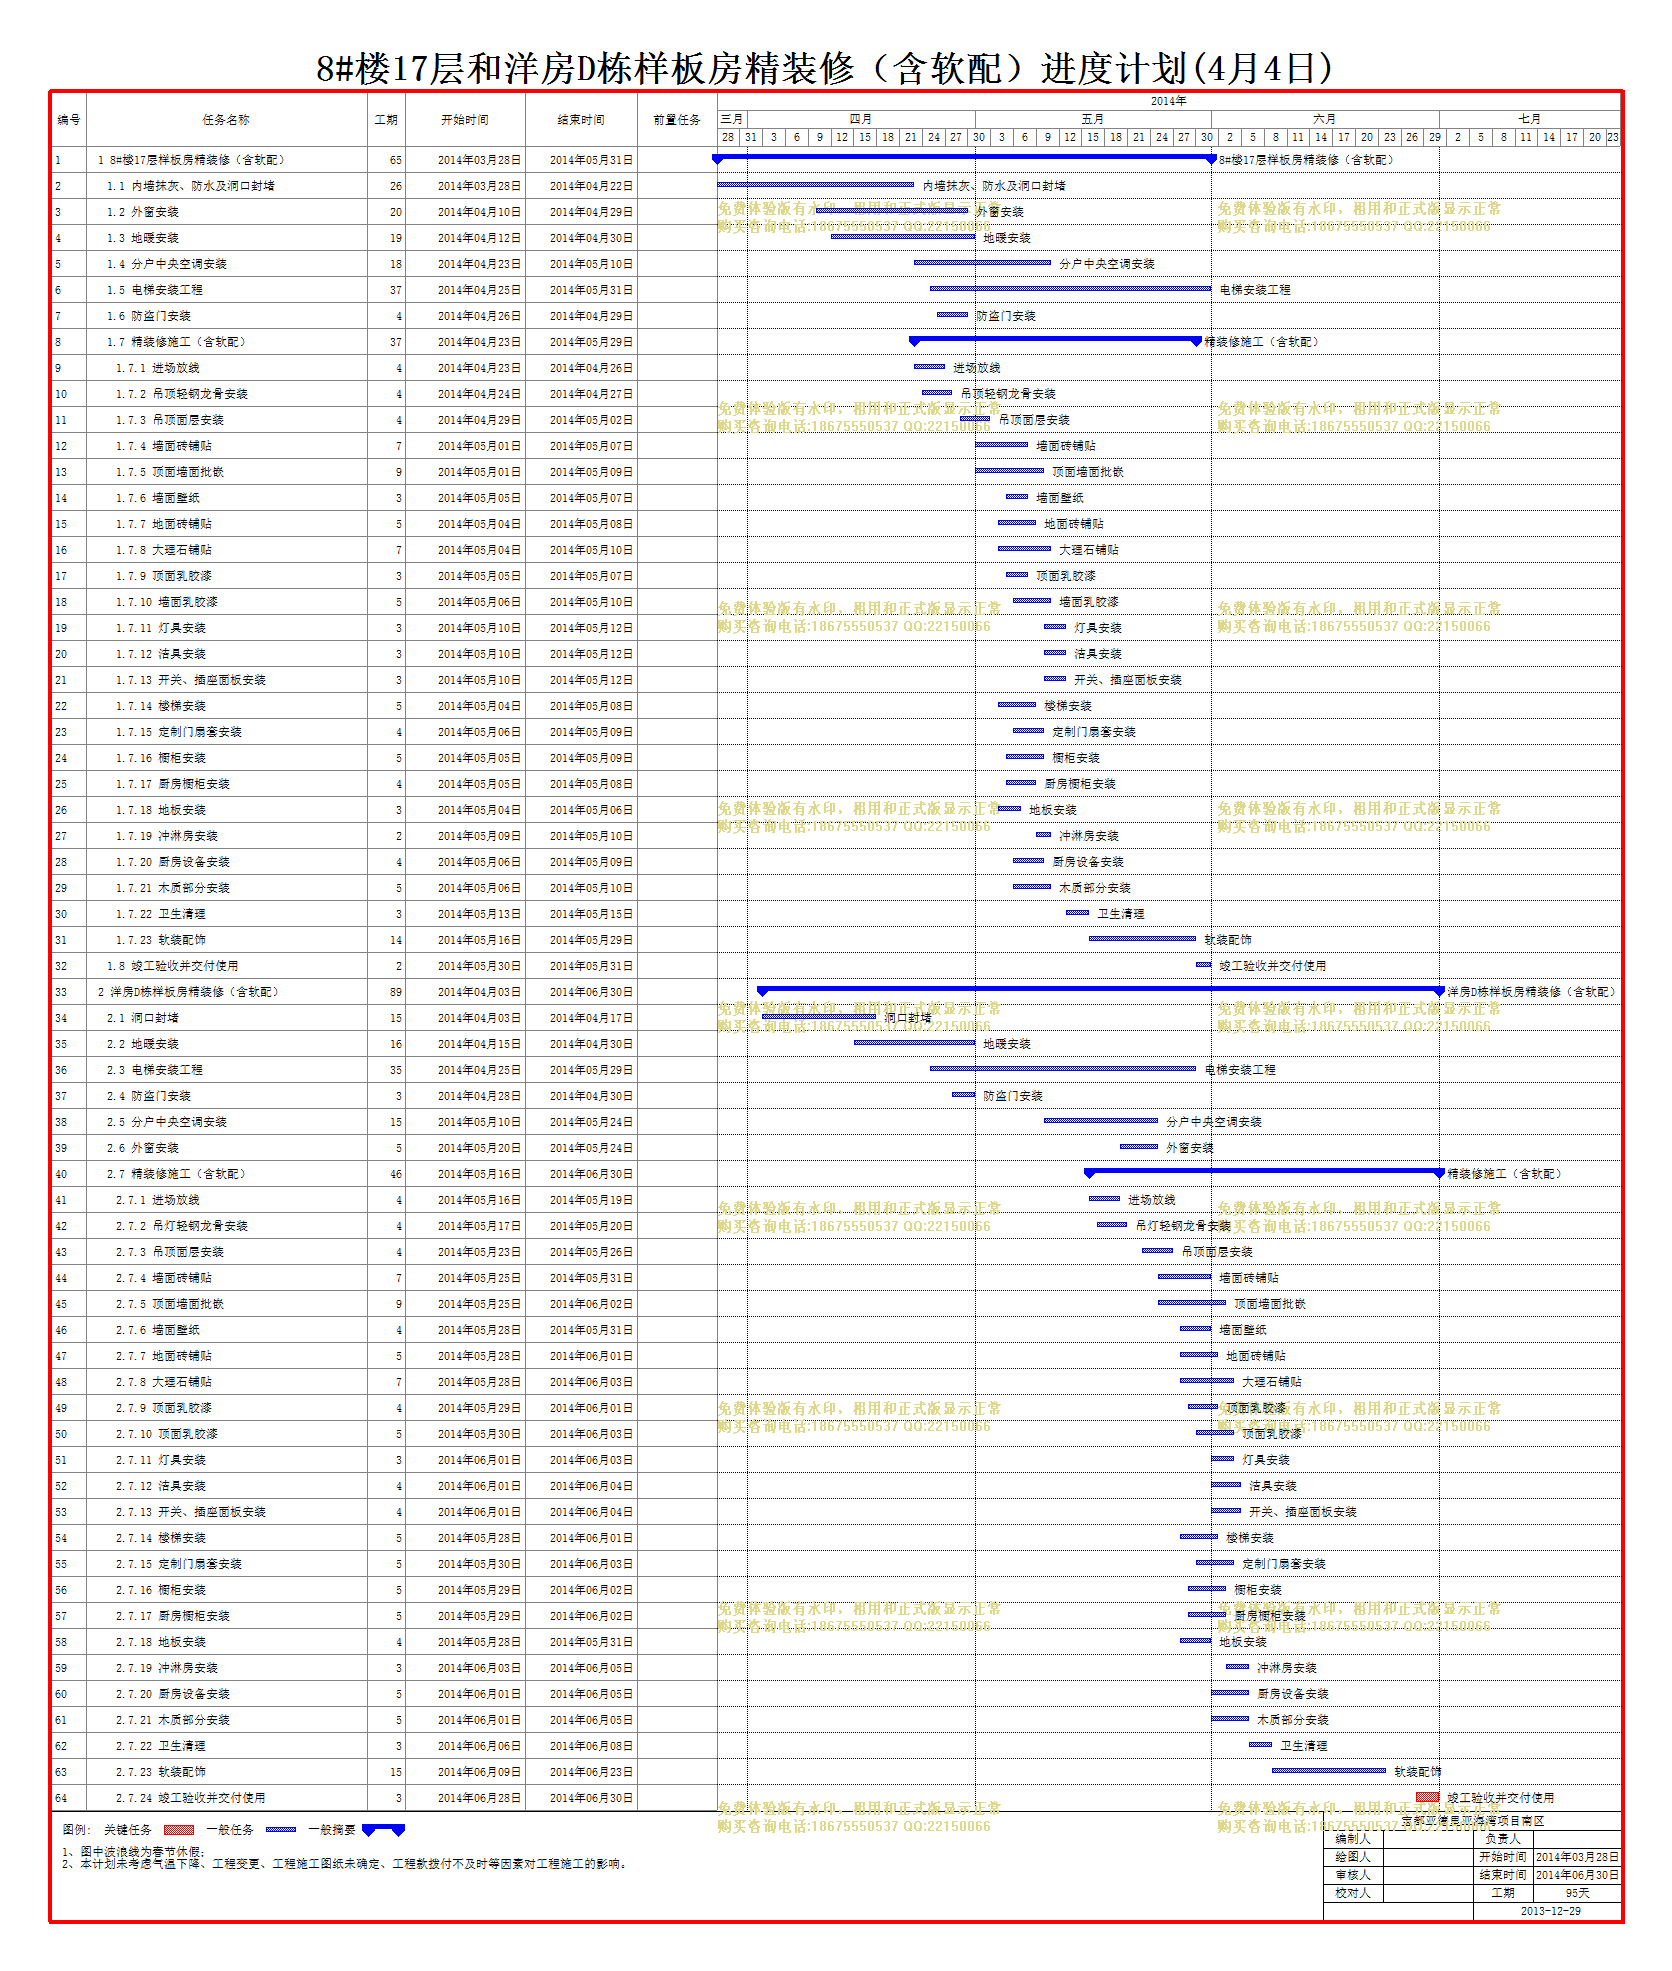Select task name cell 2.7.5 顶面墙面批嵌

coord(226,1304)
